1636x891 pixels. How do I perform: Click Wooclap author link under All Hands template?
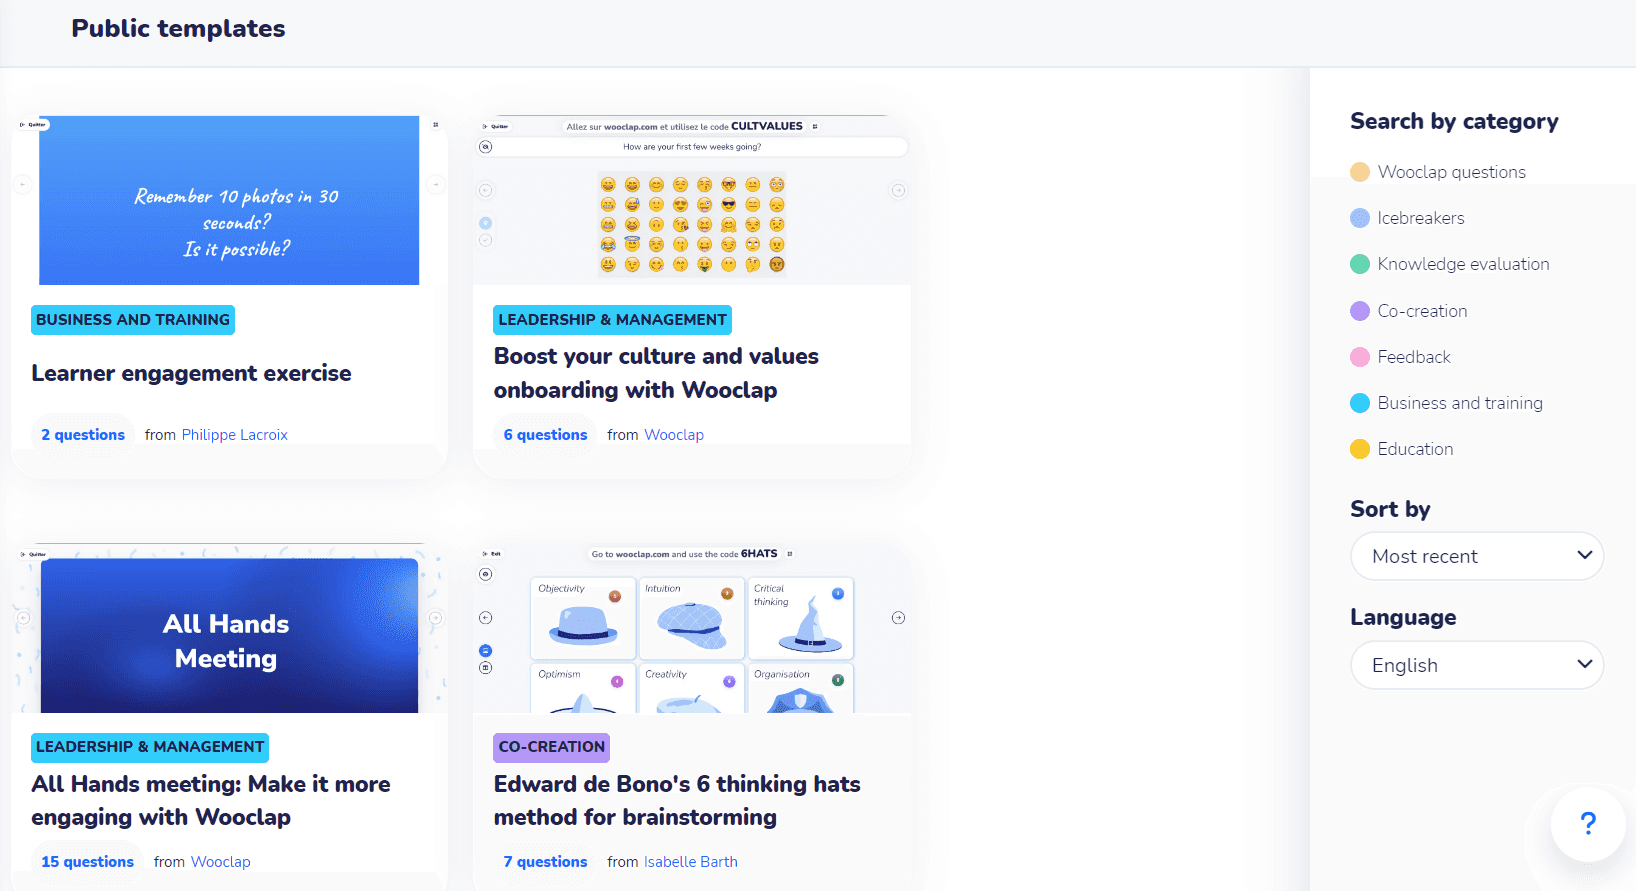pyautogui.click(x=221, y=862)
